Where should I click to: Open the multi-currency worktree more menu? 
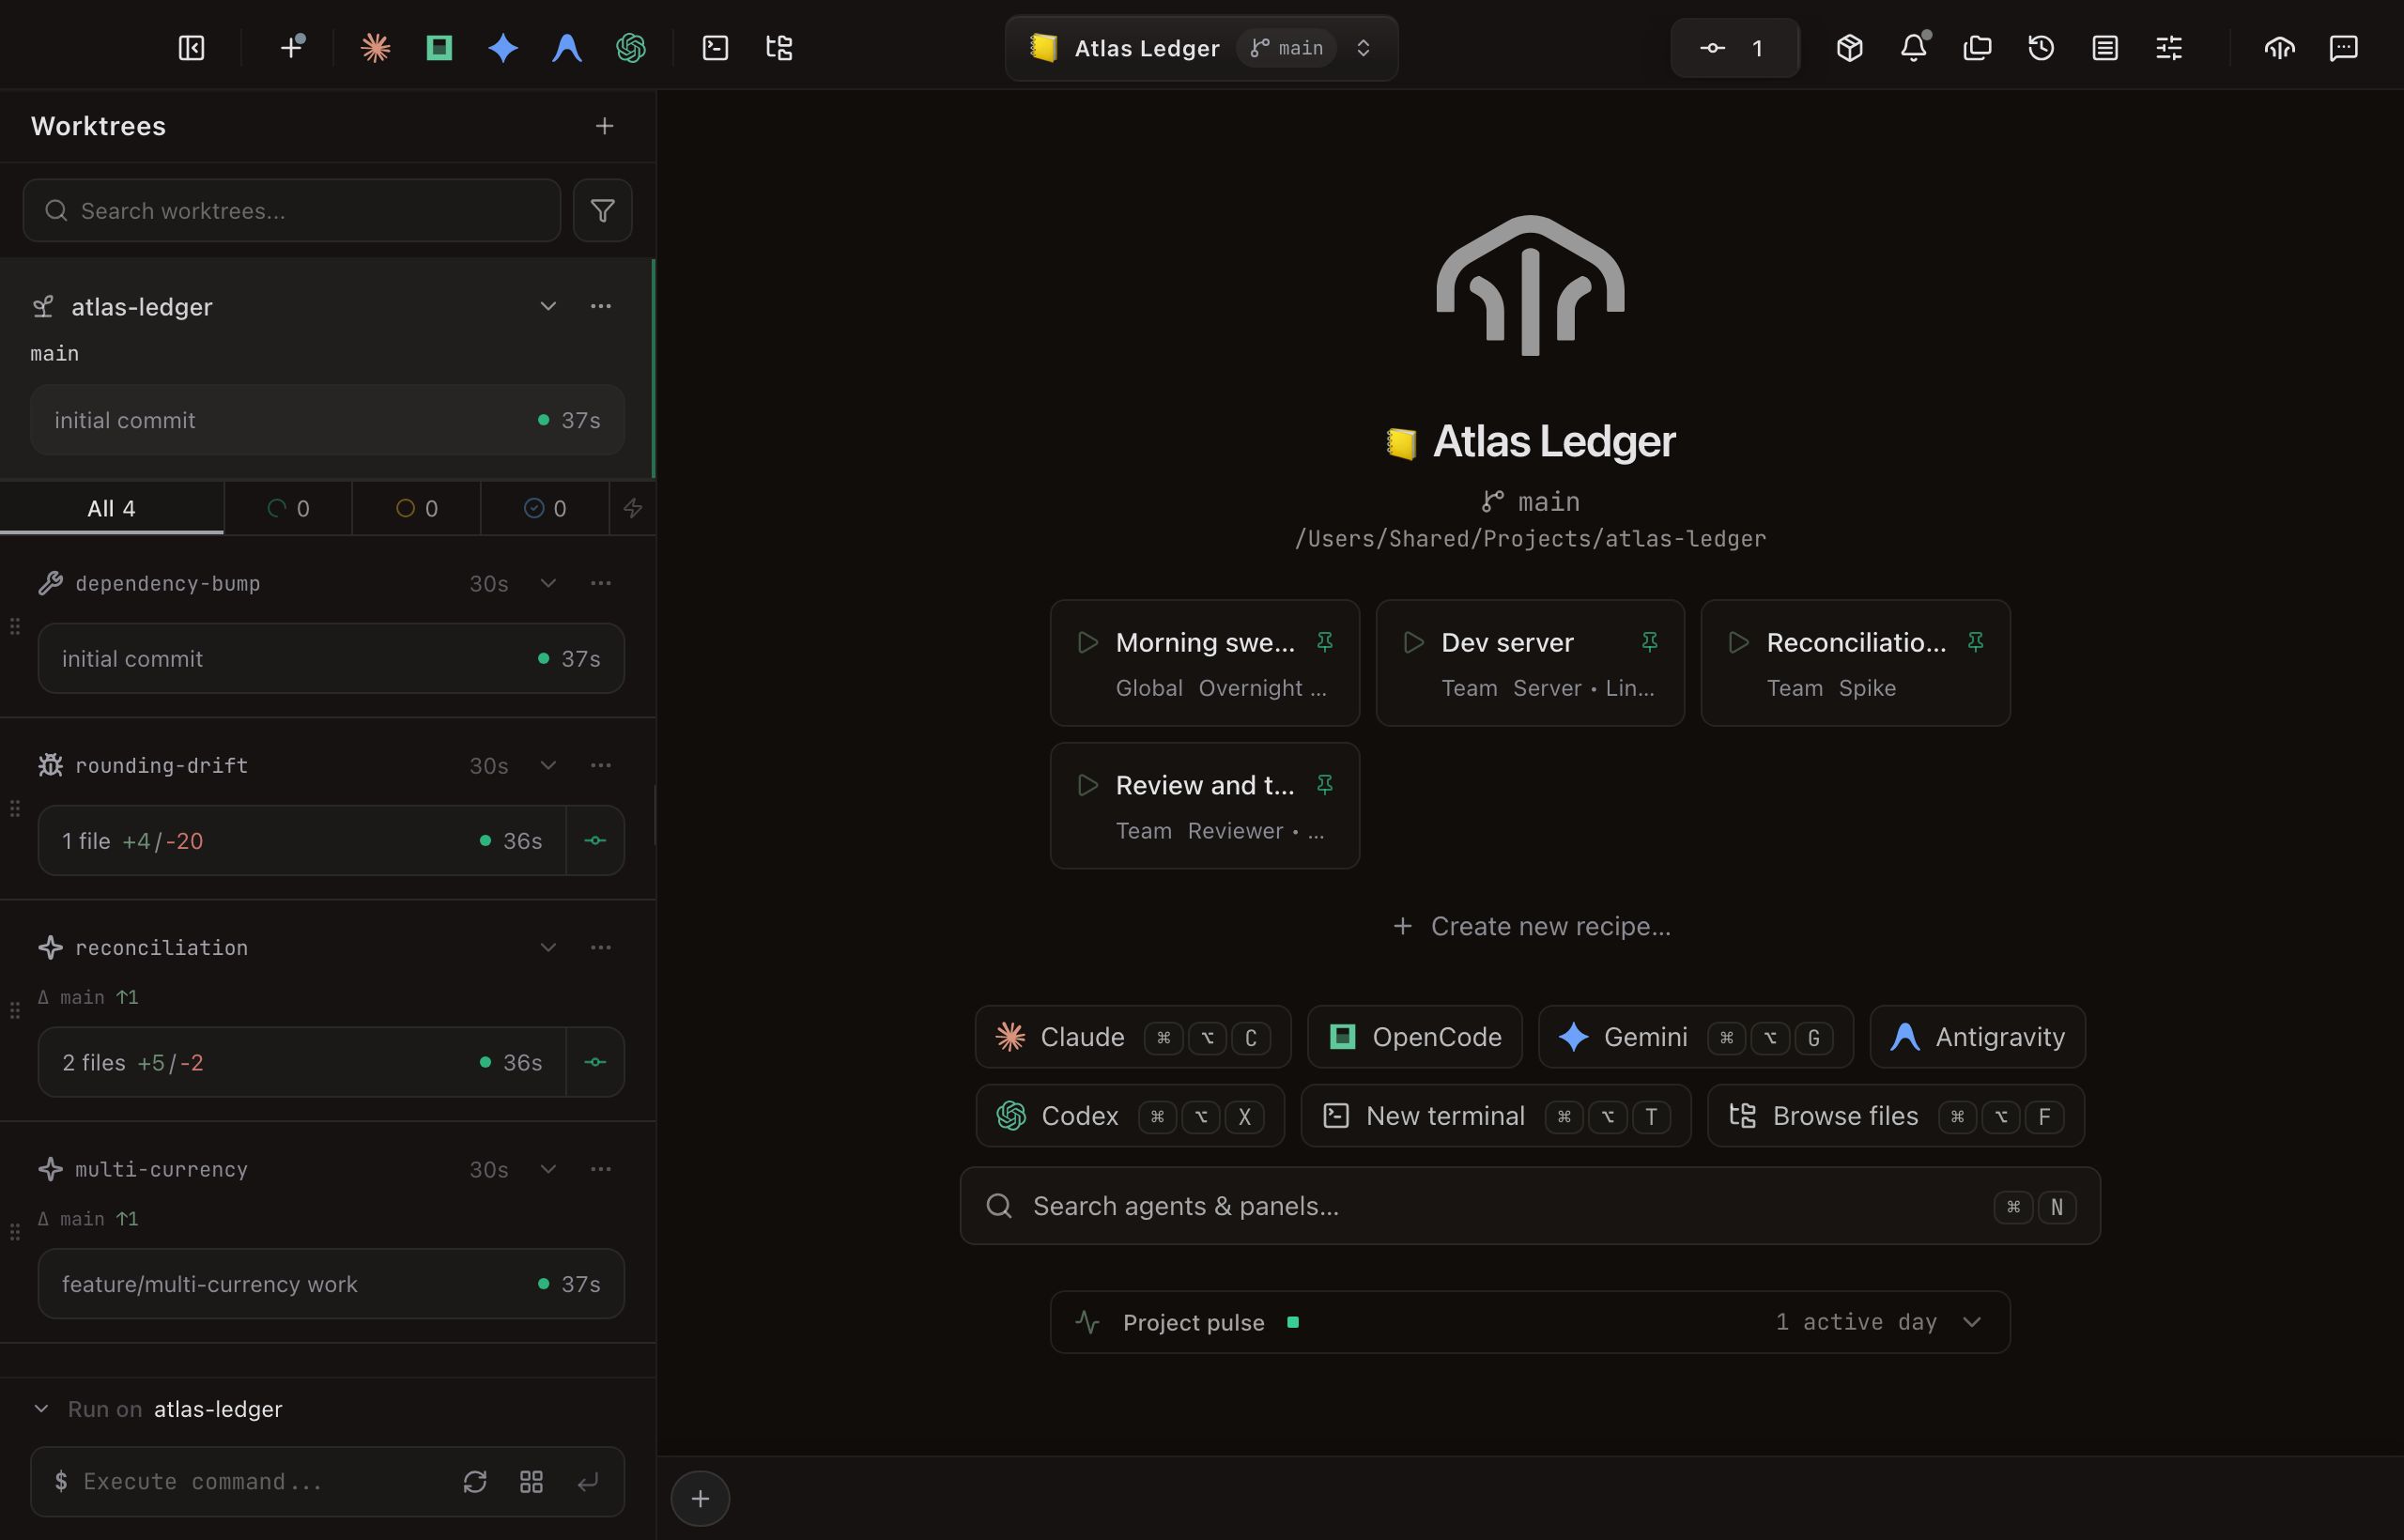tap(600, 1169)
